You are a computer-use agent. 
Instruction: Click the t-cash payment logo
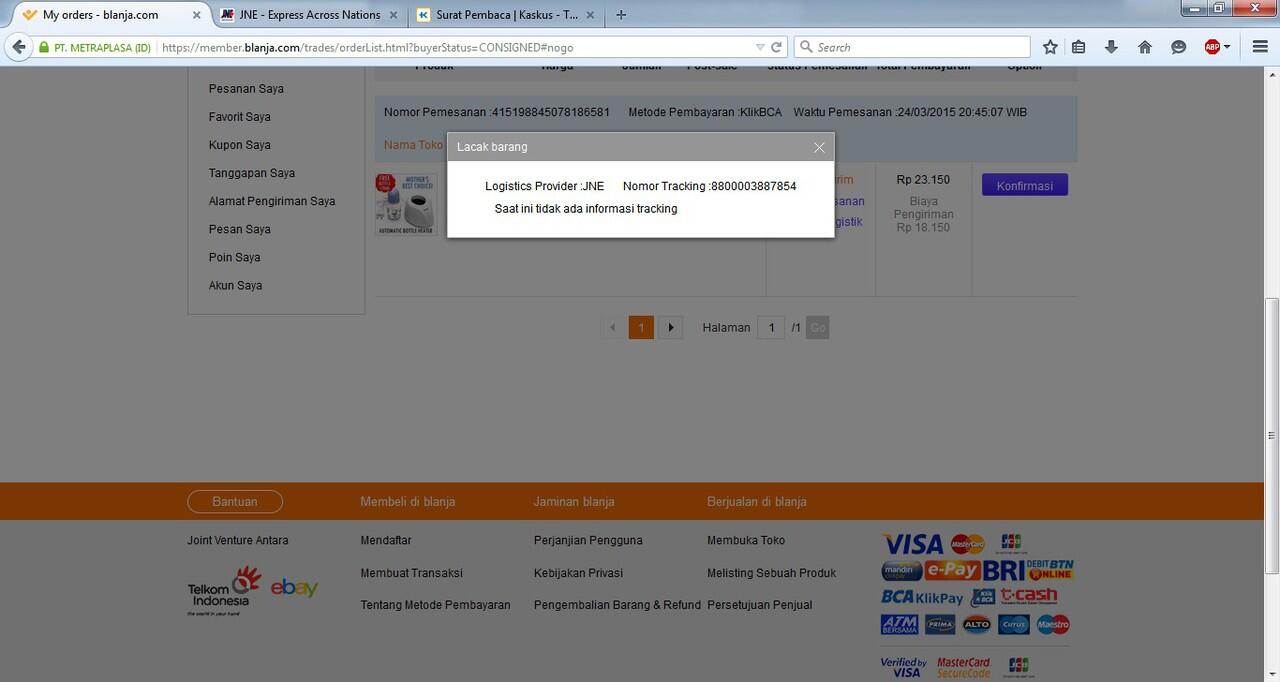[x=1028, y=596]
